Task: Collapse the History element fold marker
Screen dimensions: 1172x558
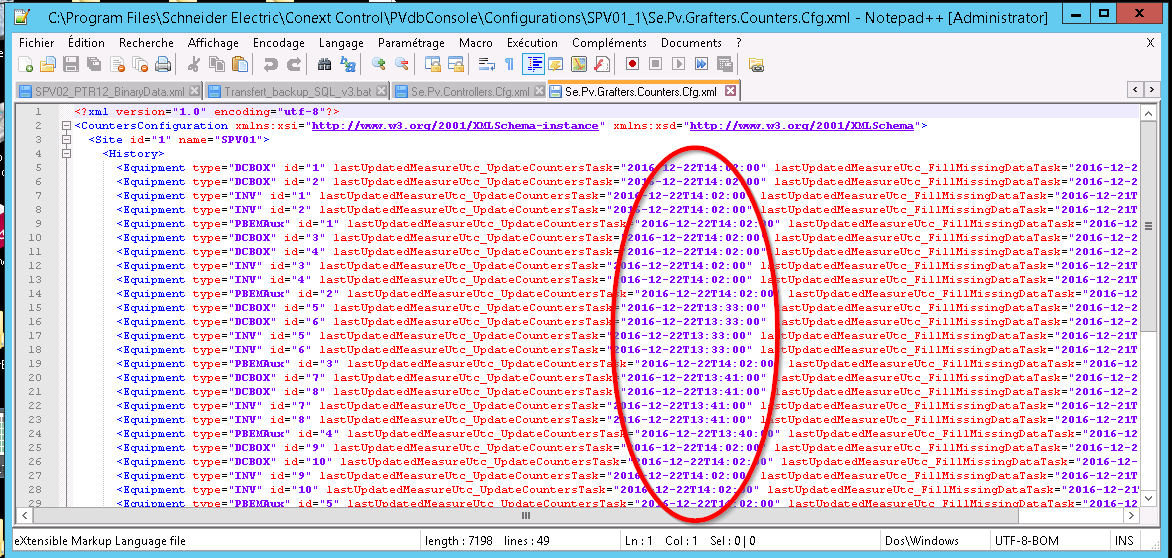Action: pyautogui.click(x=66, y=154)
